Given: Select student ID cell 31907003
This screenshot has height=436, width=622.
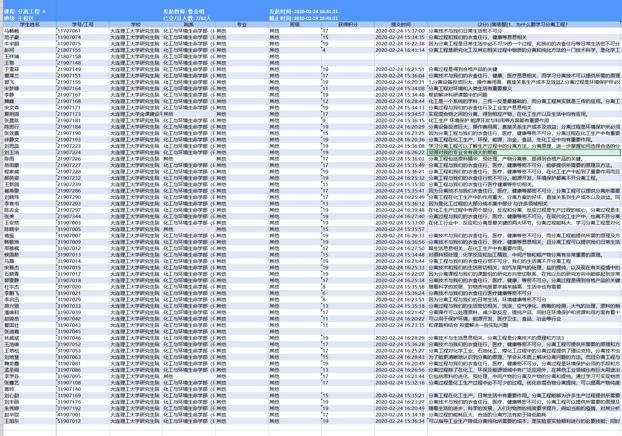Looking at the screenshot, I should click(83, 223).
